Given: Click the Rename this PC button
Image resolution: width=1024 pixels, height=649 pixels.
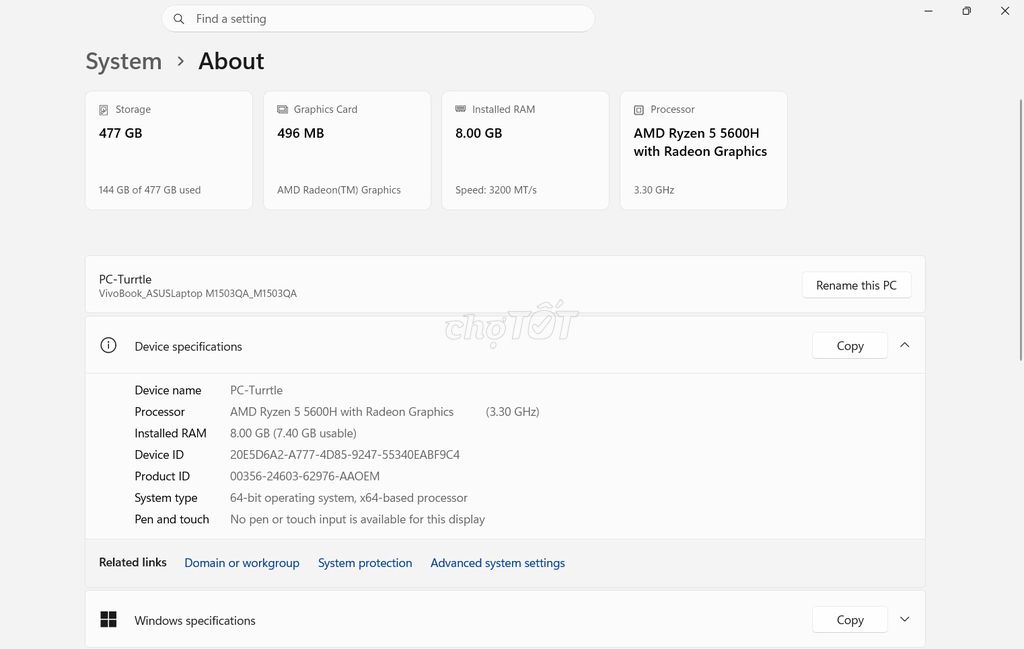Looking at the screenshot, I should [856, 284].
